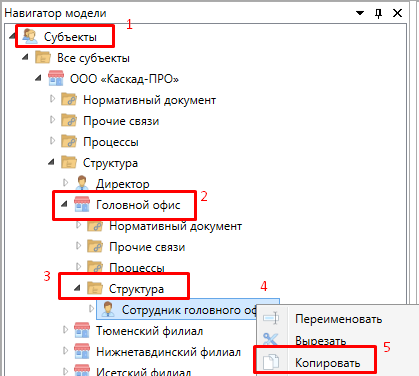Screen dimensions: 419x376
Task: Click the Директор person icon
Action: 82,183
